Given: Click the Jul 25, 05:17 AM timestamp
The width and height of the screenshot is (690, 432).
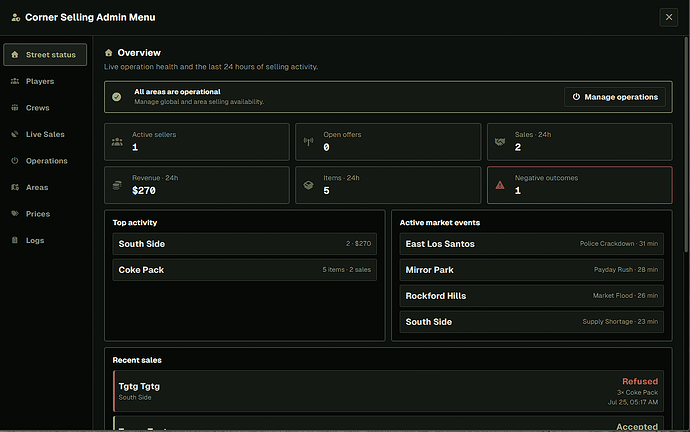Looking at the screenshot, I should point(633,402).
